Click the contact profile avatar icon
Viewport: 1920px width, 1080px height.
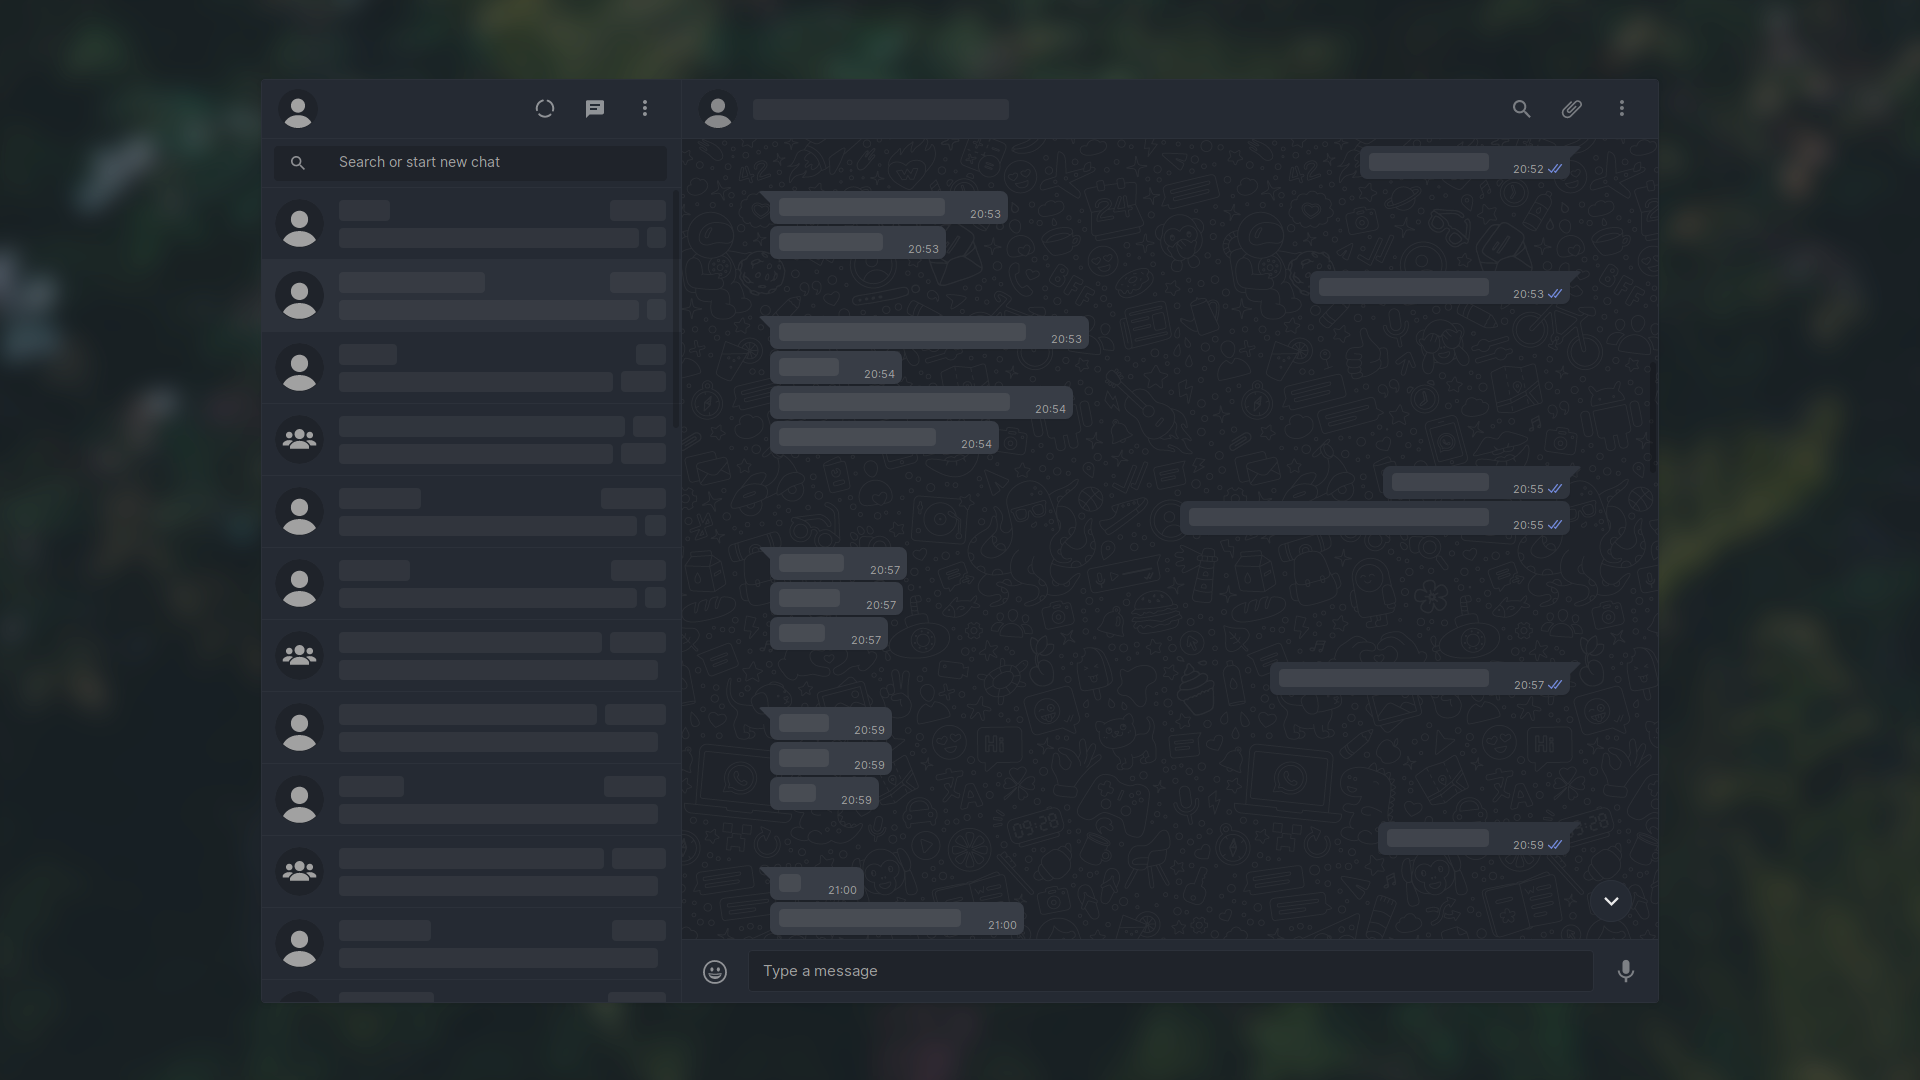click(x=719, y=109)
